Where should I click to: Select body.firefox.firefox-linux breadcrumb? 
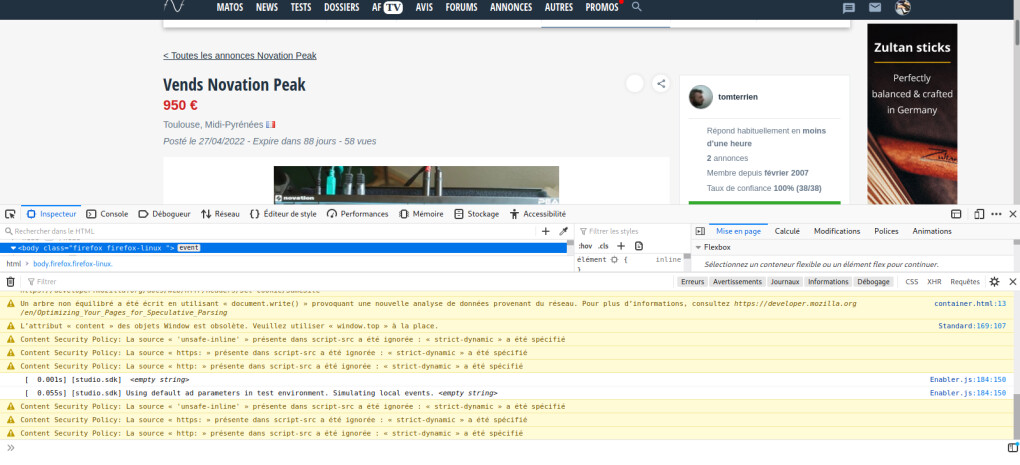pyautogui.click(x=73, y=264)
